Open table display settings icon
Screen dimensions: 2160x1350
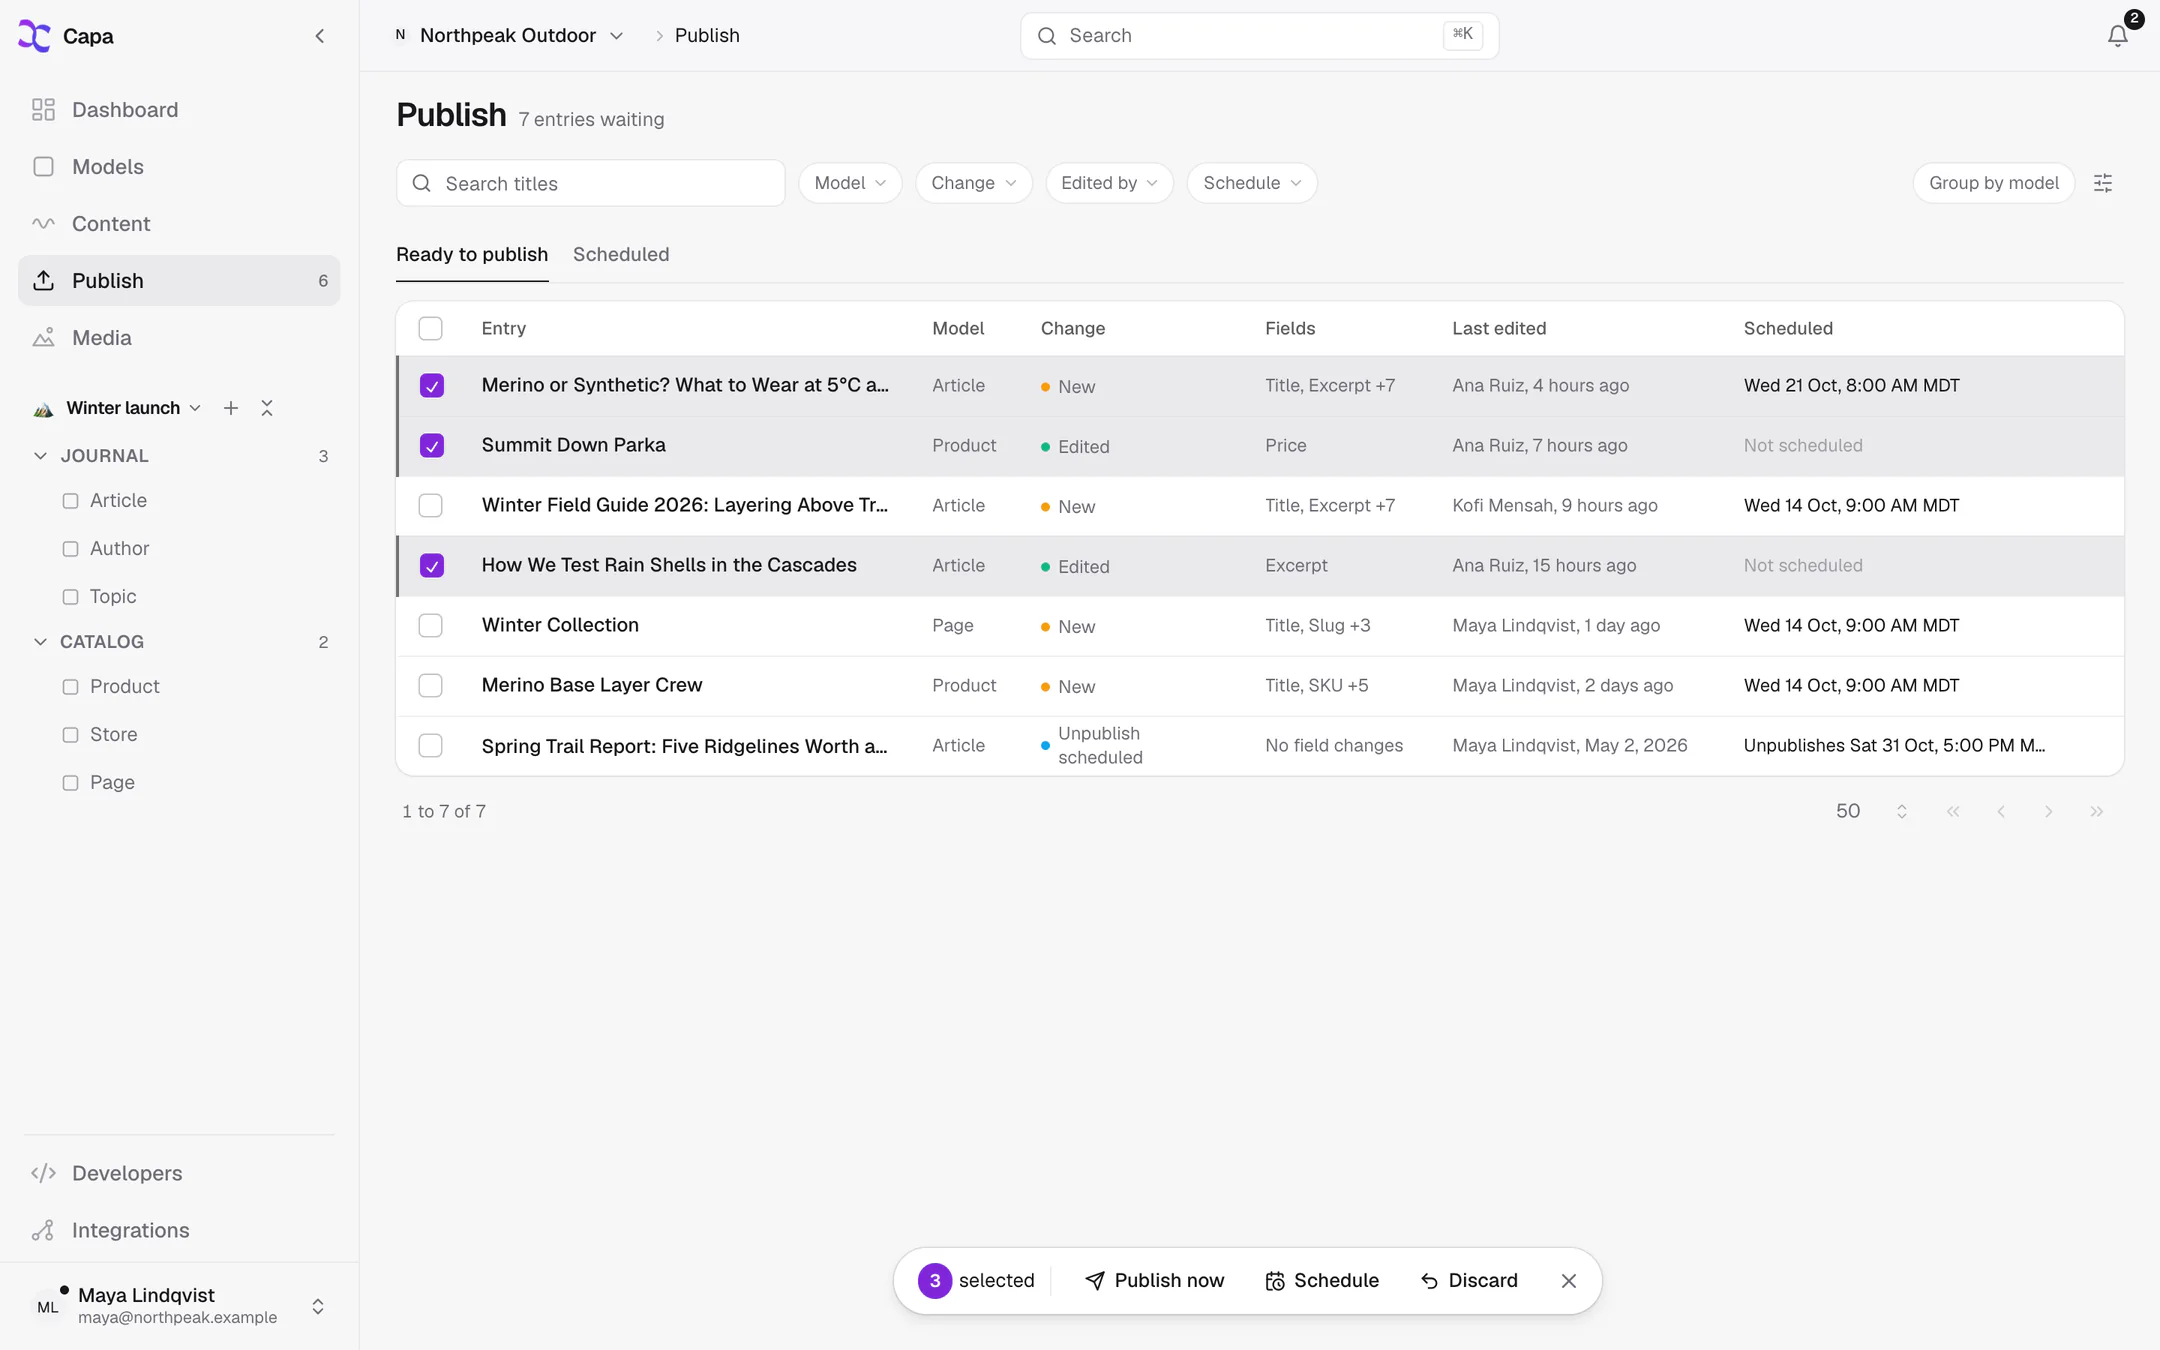click(x=2103, y=183)
